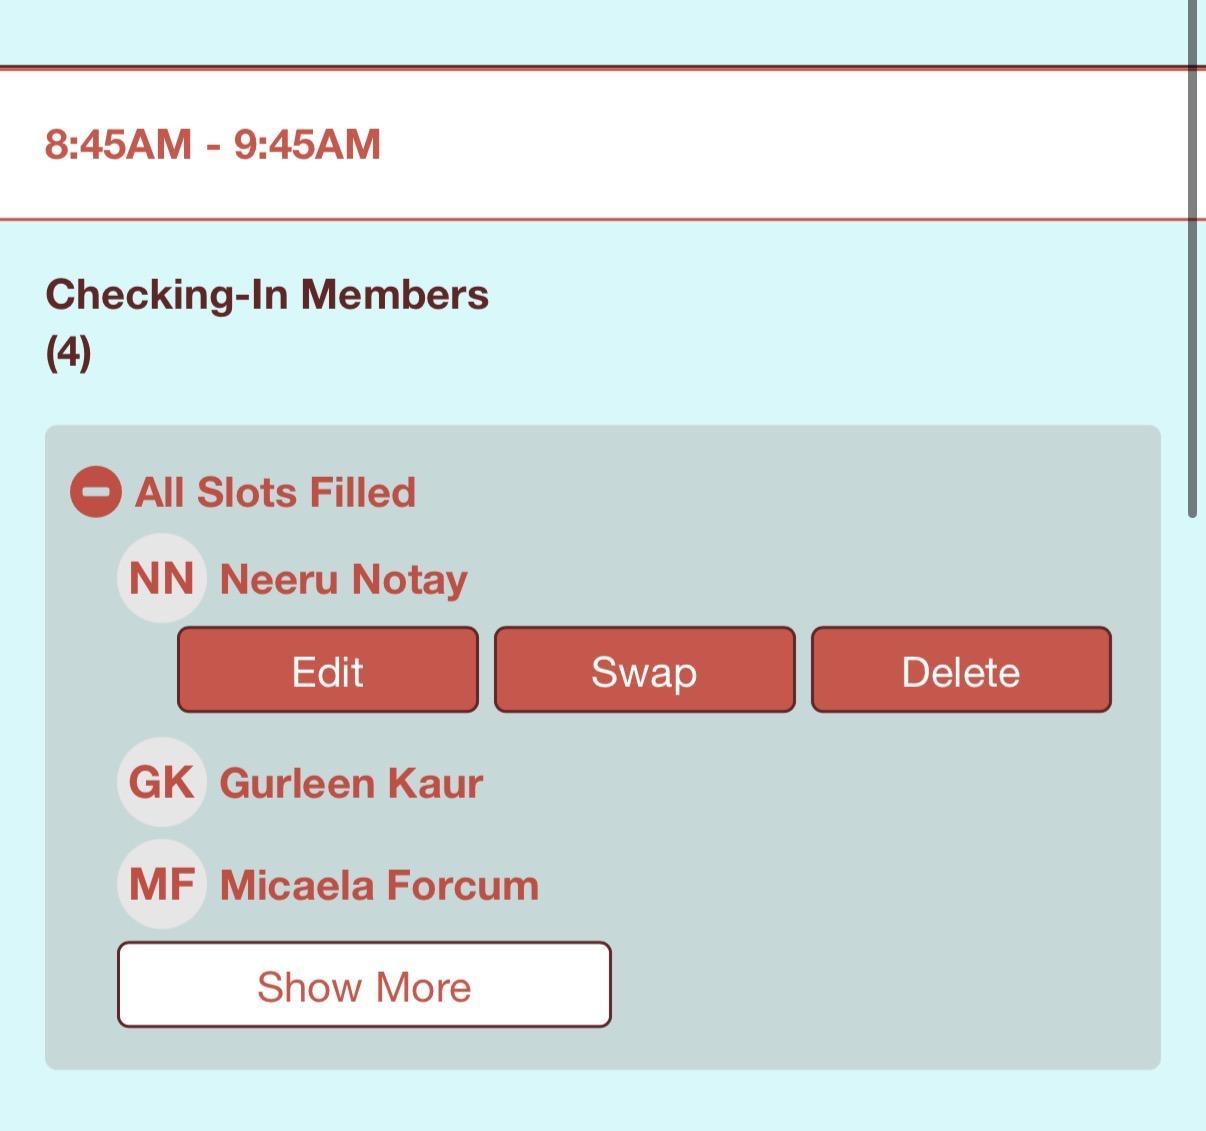Tap the GK avatar circle
Viewport: 1206px width, 1131px height.
(161, 783)
